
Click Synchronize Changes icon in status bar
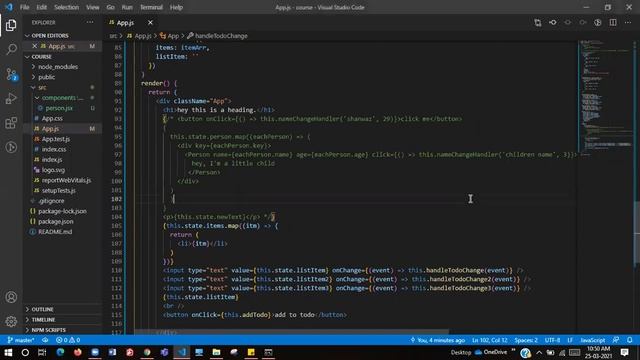pyautogui.click(x=45, y=340)
